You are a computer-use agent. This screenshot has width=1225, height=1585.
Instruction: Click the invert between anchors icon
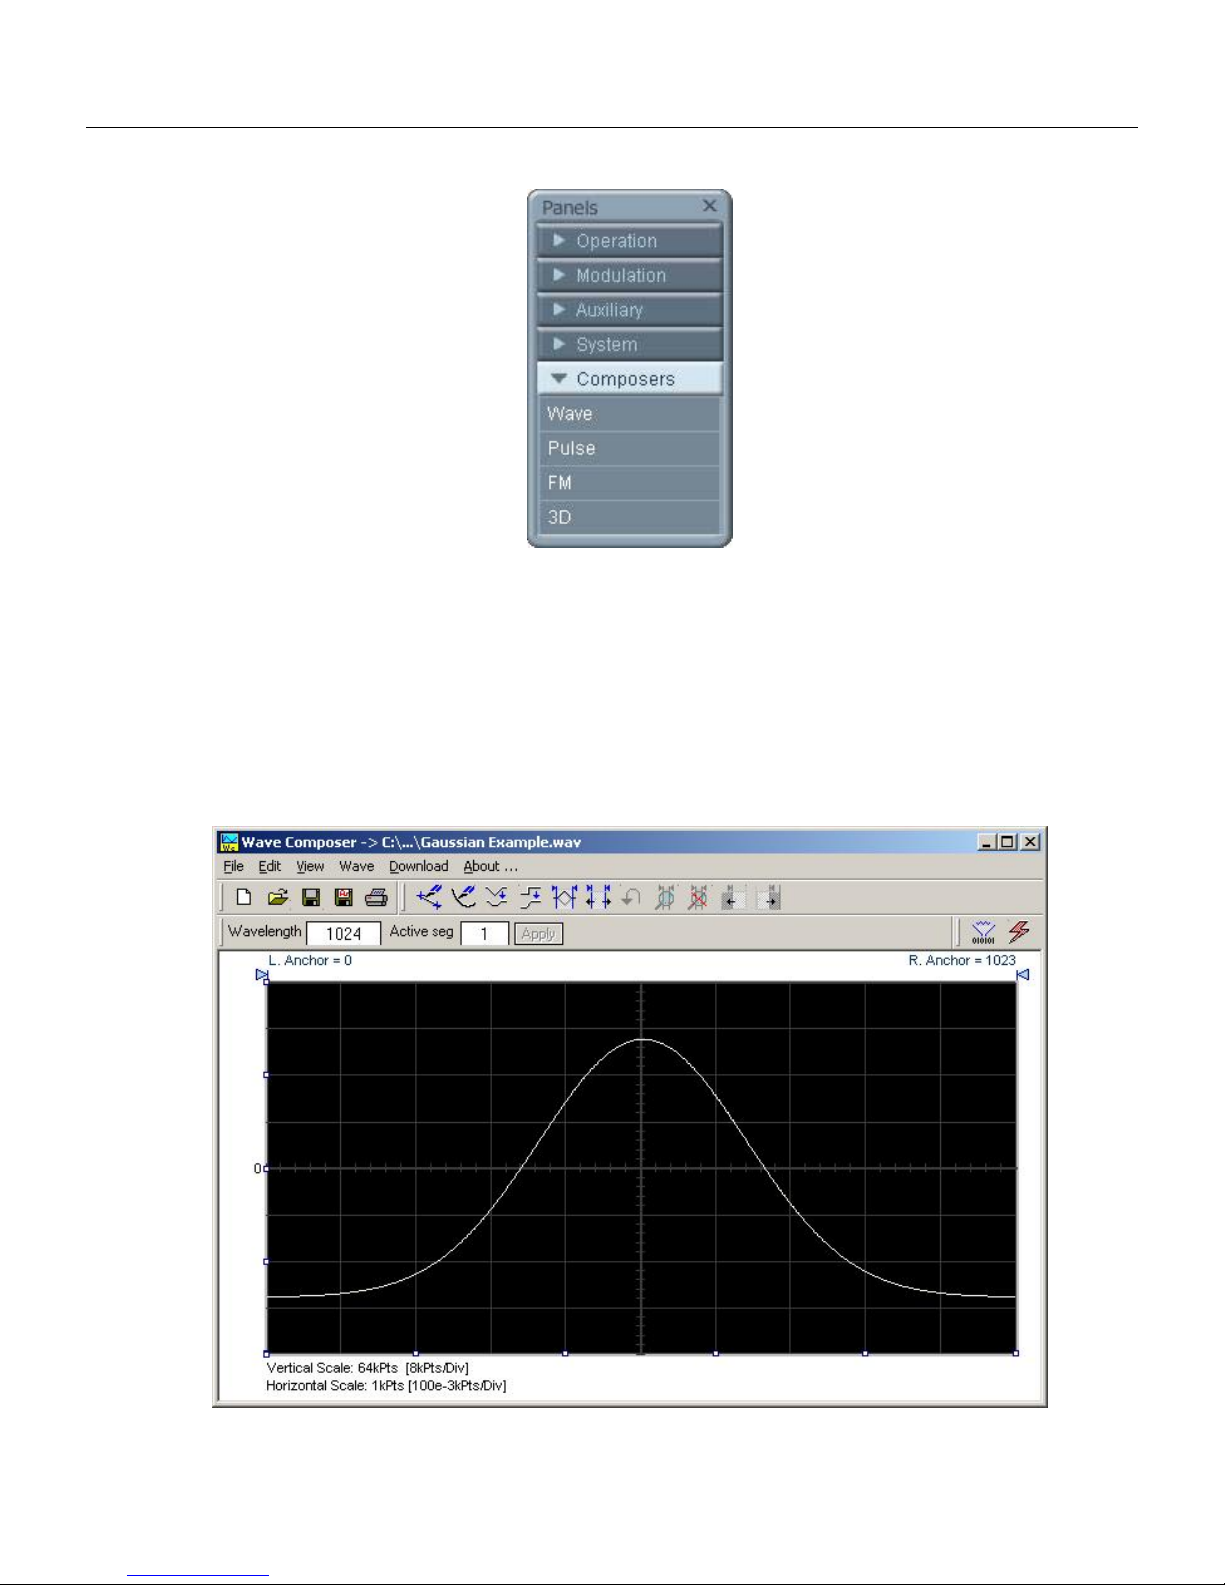564,897
